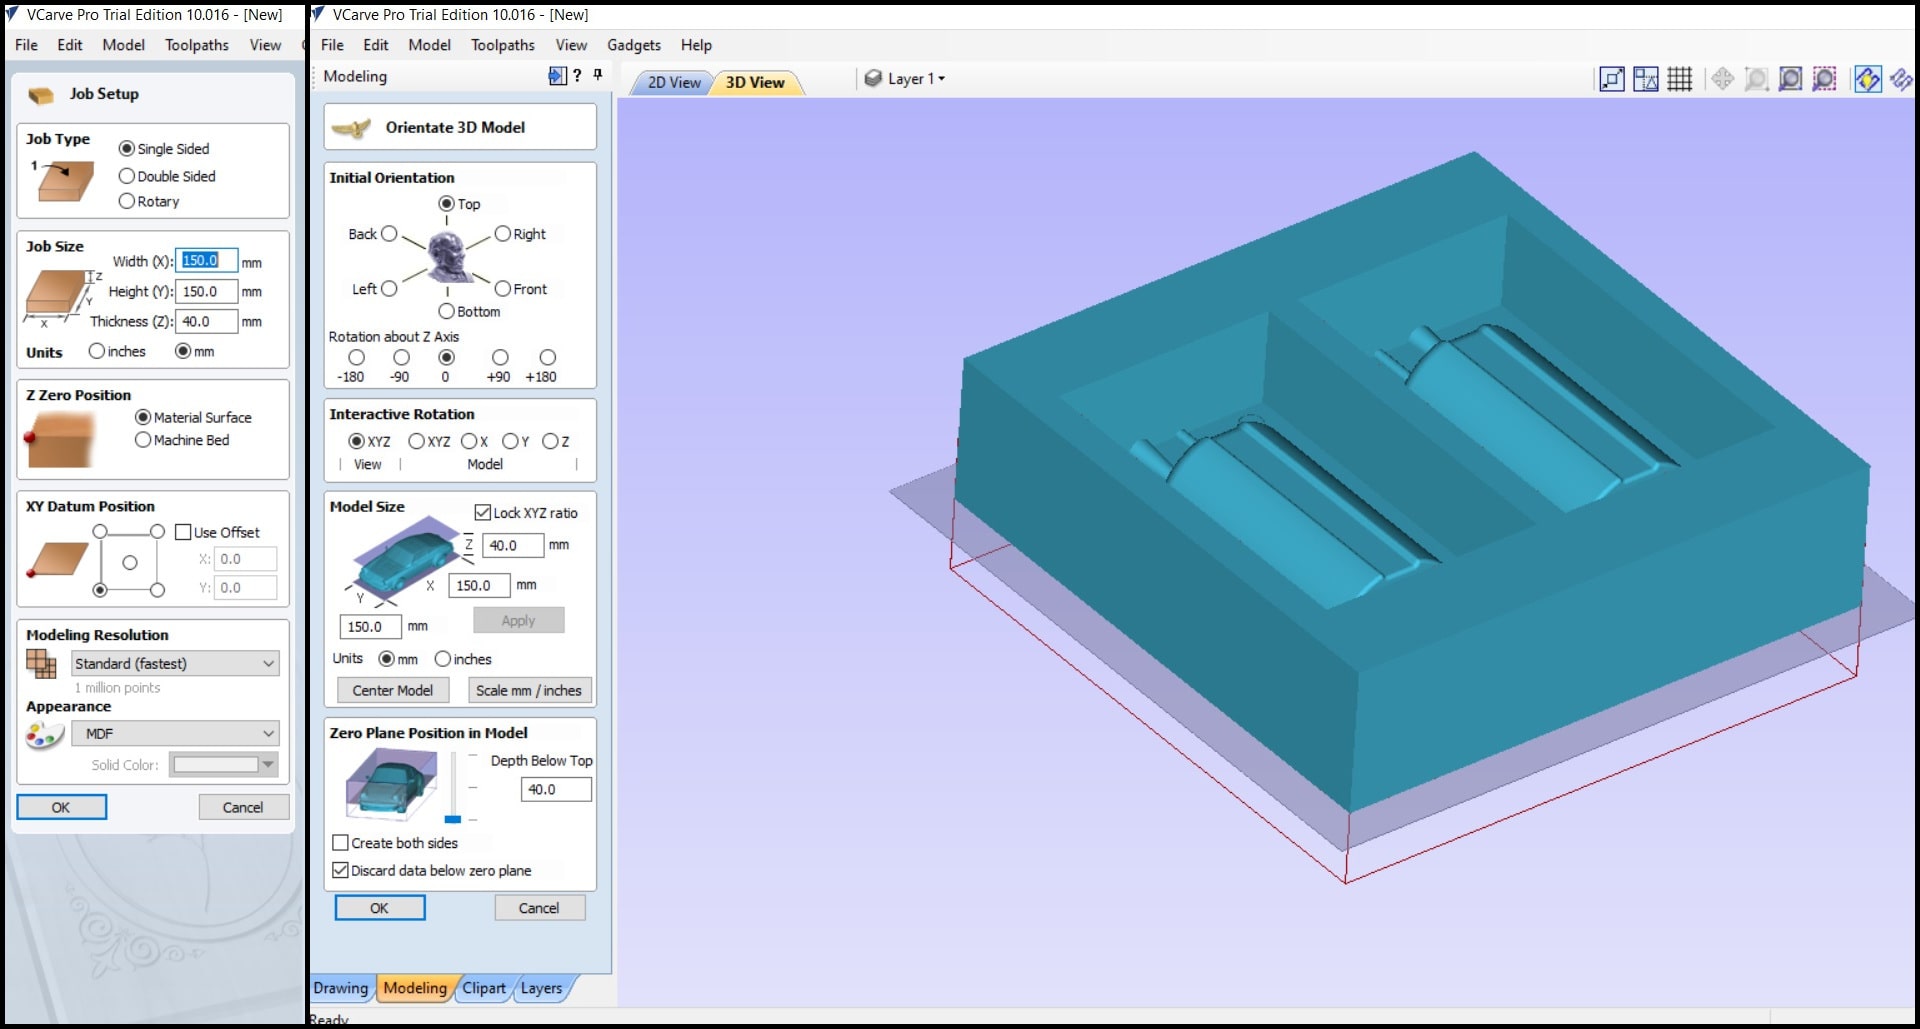Open the Toolpaths menu in main window
Image resolution: width=1920 pixels, height=1029 pixels.
[503, 45]
